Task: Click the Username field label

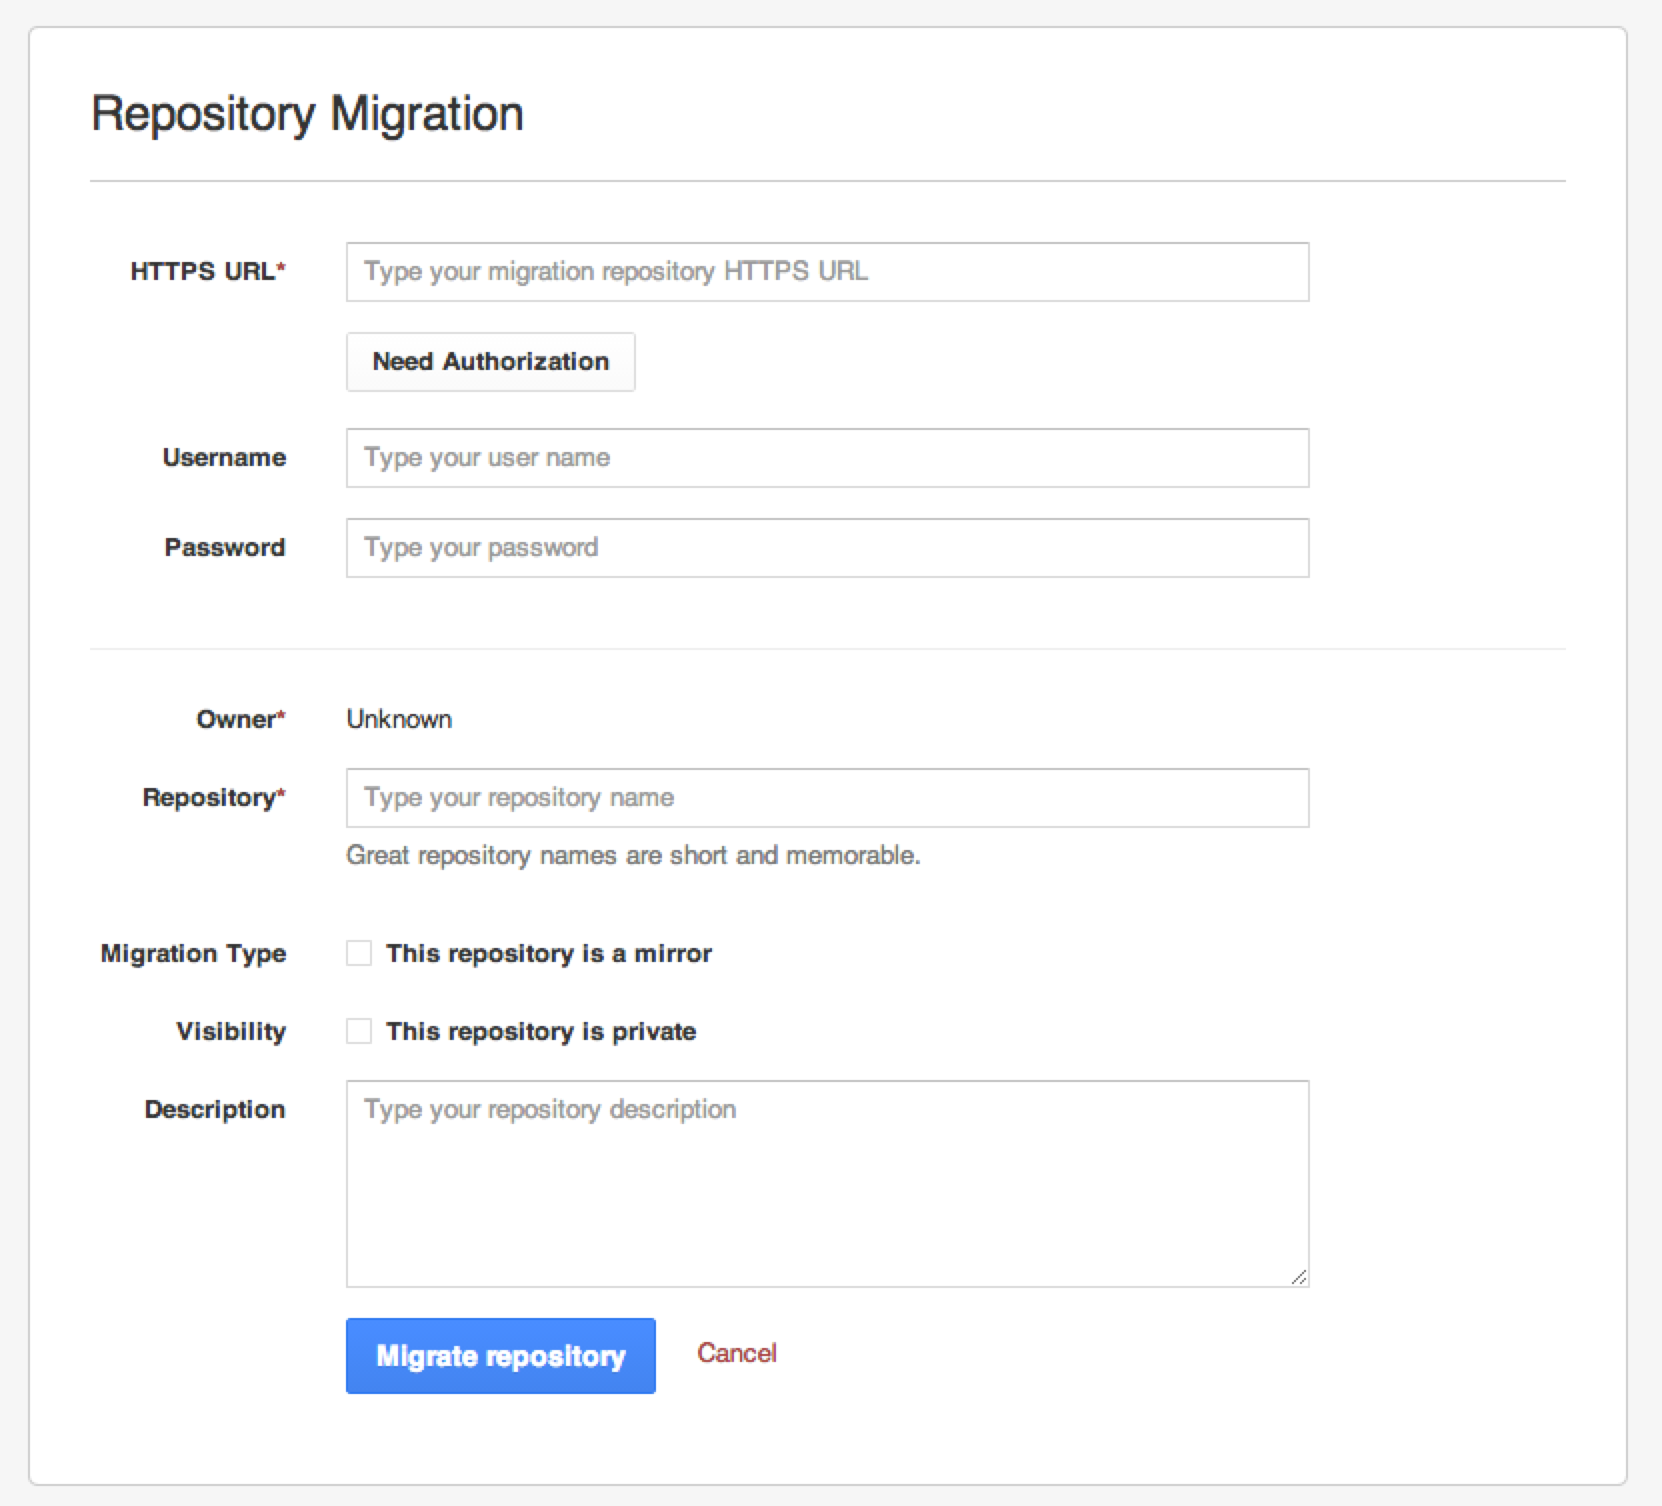Action: tap(224, 457)
